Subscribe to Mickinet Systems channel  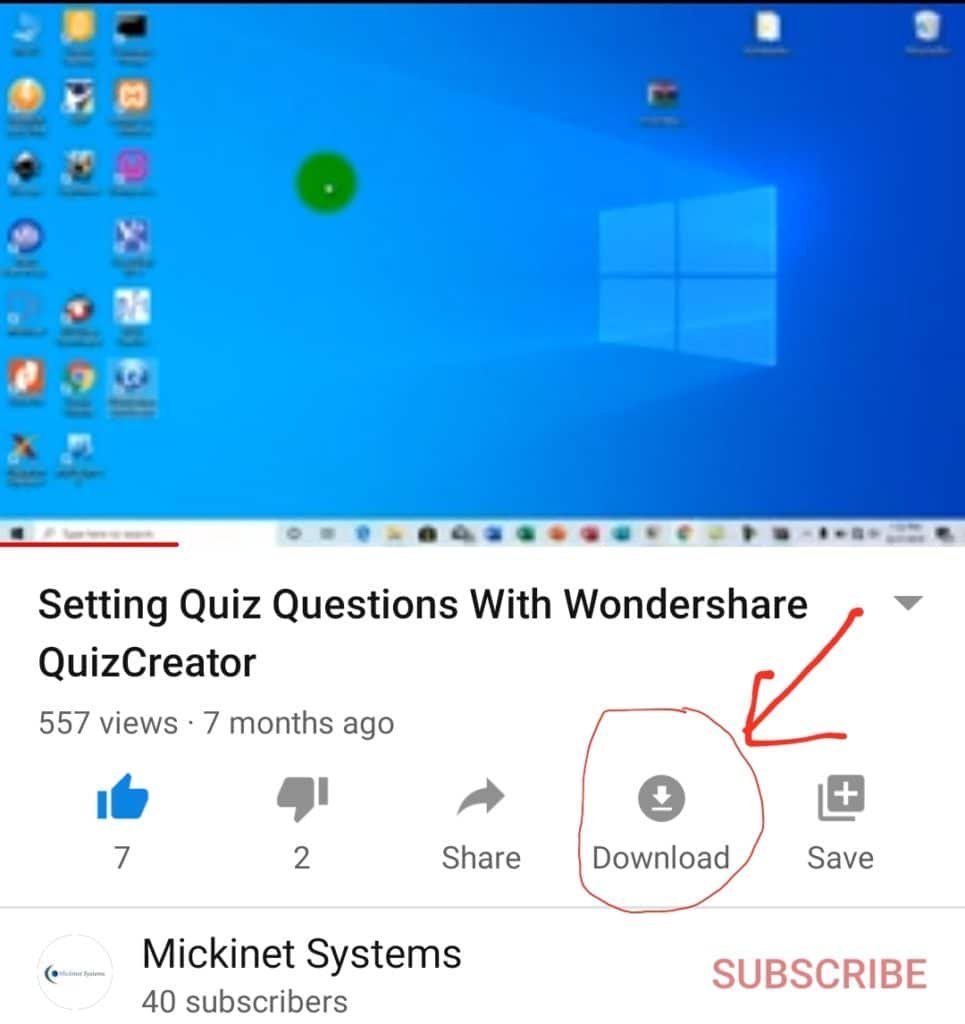(x=819, y=974)
